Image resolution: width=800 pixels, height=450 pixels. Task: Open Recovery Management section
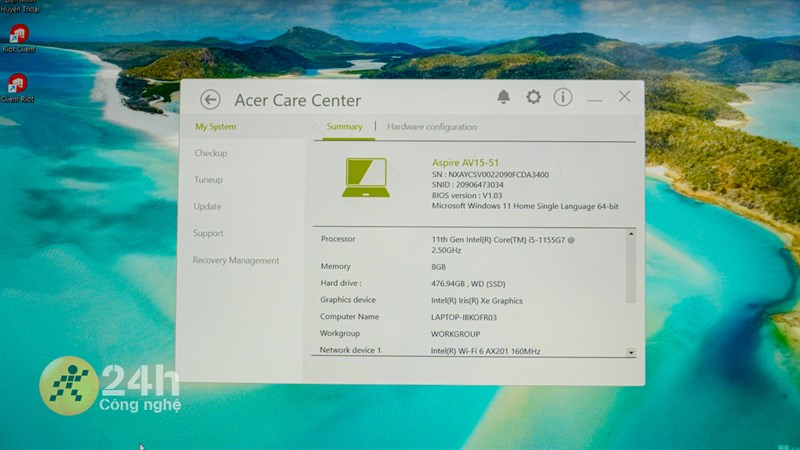[x=236, y=260]
